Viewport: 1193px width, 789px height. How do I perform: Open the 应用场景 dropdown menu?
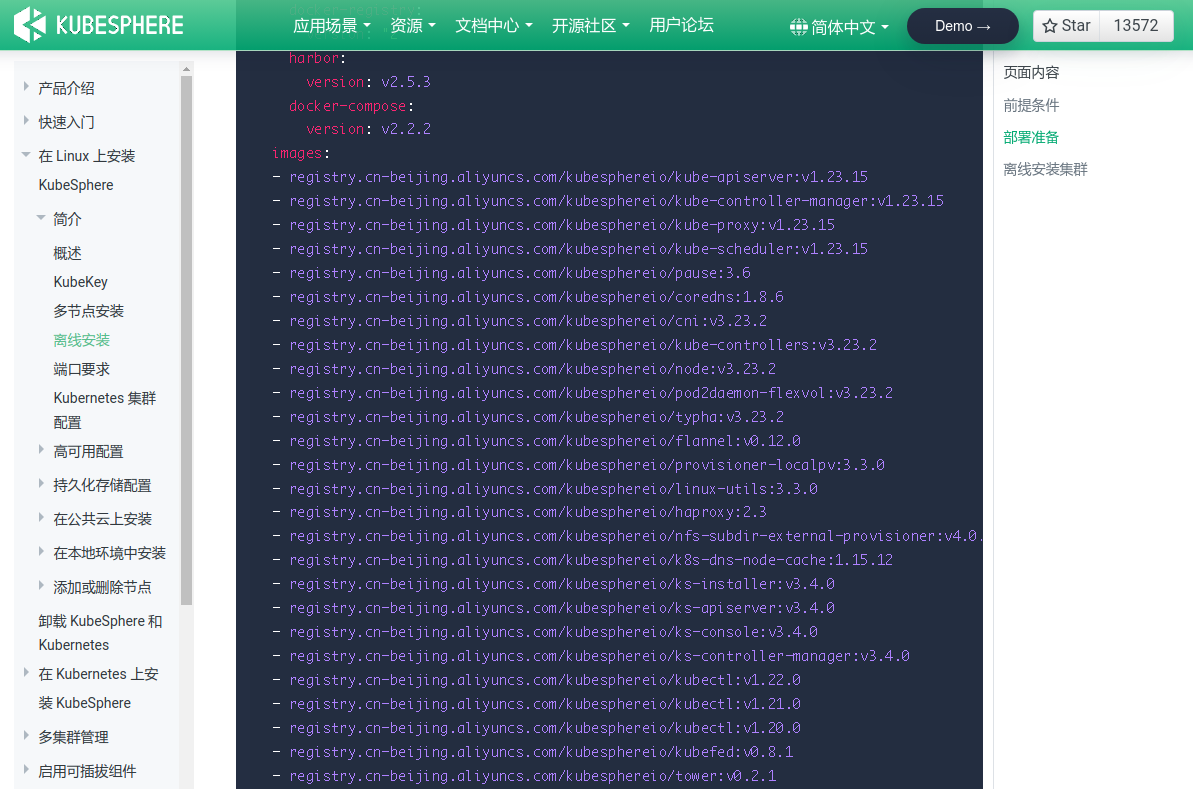332,26
